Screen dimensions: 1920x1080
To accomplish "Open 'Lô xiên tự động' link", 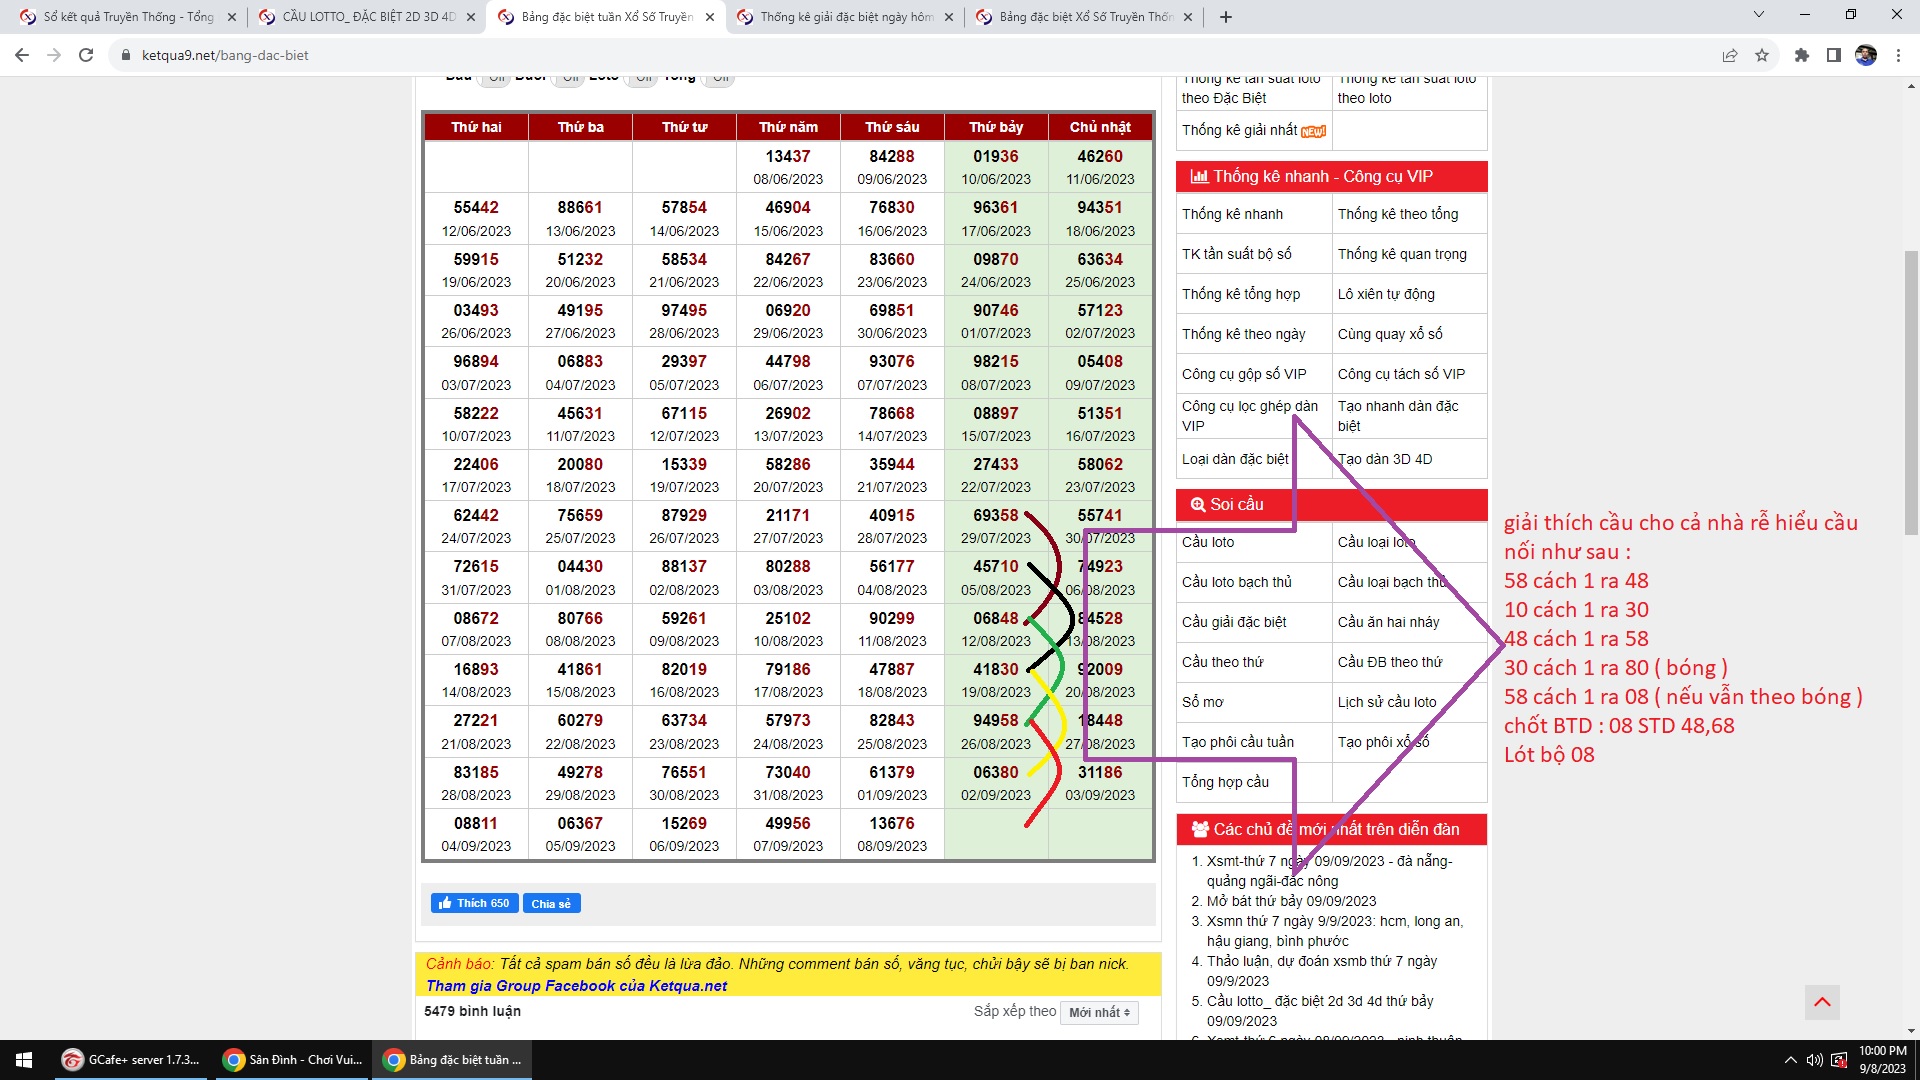I will tap(1386, 294).
